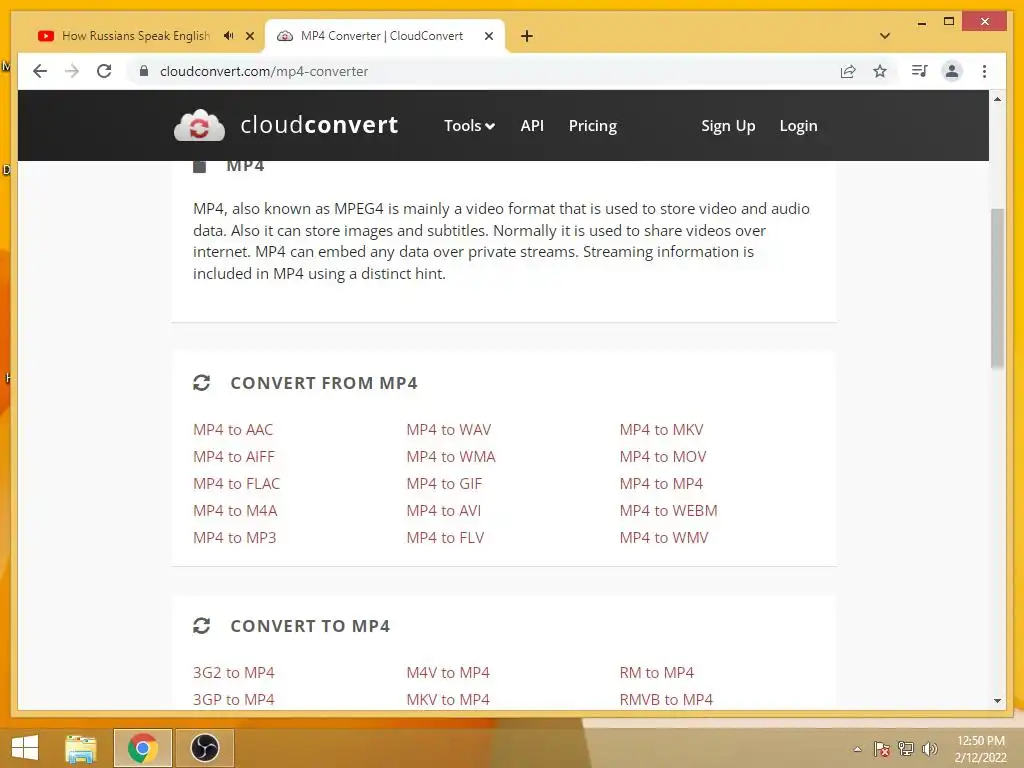Click the Login link
Image resolution: width=1024 pixels, height=768 pixels.
[798, 125]
